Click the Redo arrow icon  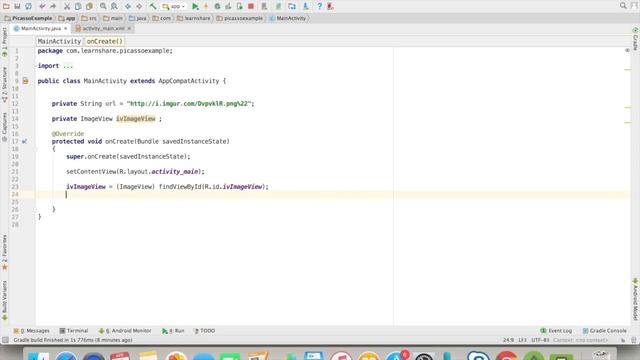[53, 6]
